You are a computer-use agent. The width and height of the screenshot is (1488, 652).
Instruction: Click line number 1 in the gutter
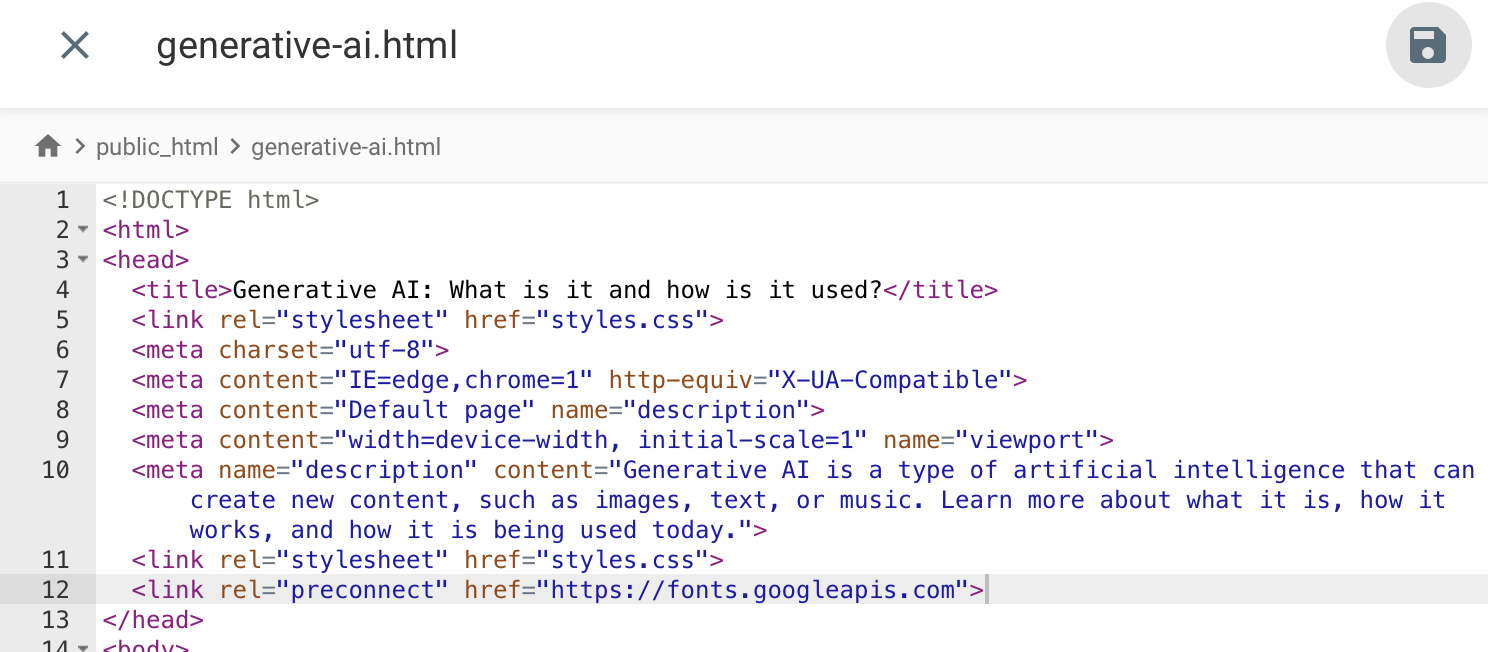tap(62, 200)
